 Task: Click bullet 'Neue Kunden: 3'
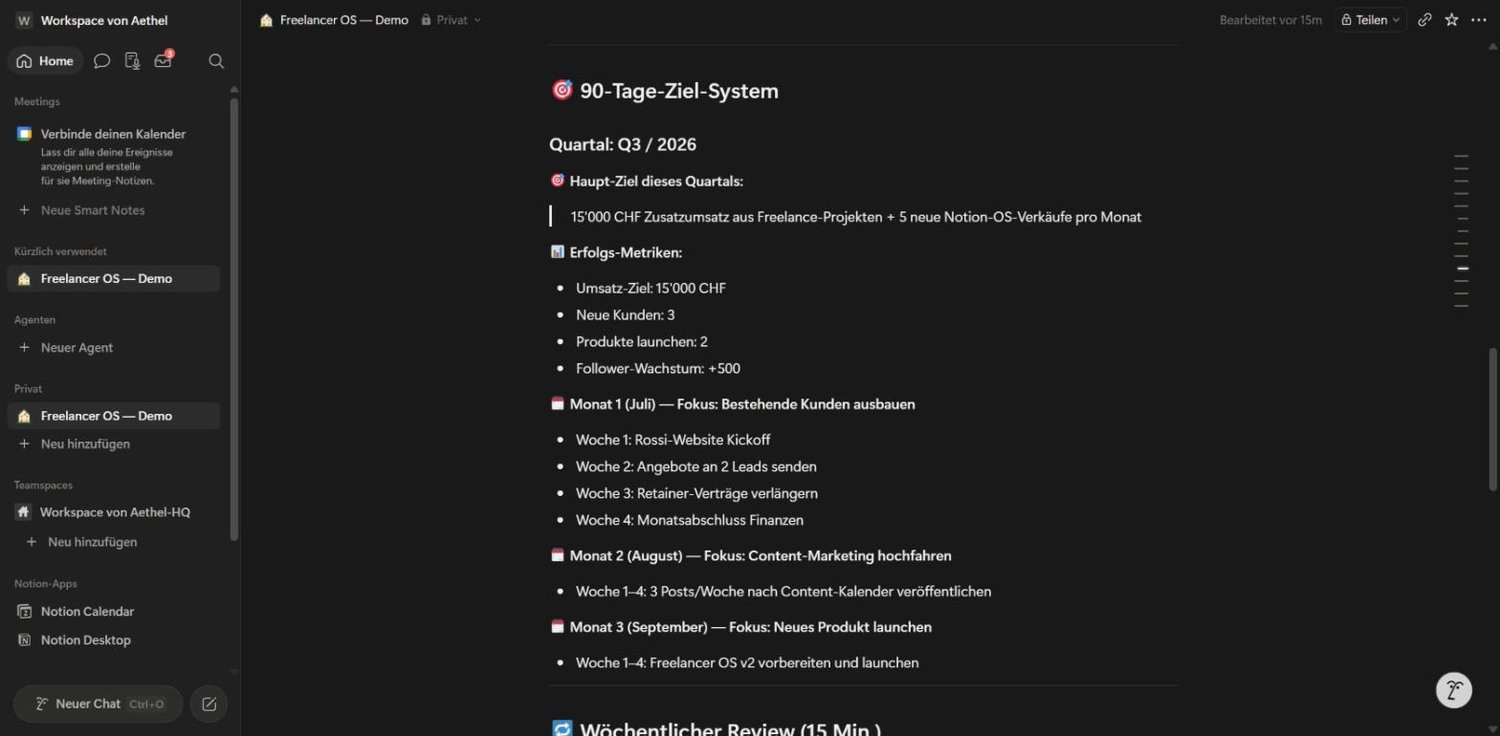pyautogui.click(x=625, y=315)
